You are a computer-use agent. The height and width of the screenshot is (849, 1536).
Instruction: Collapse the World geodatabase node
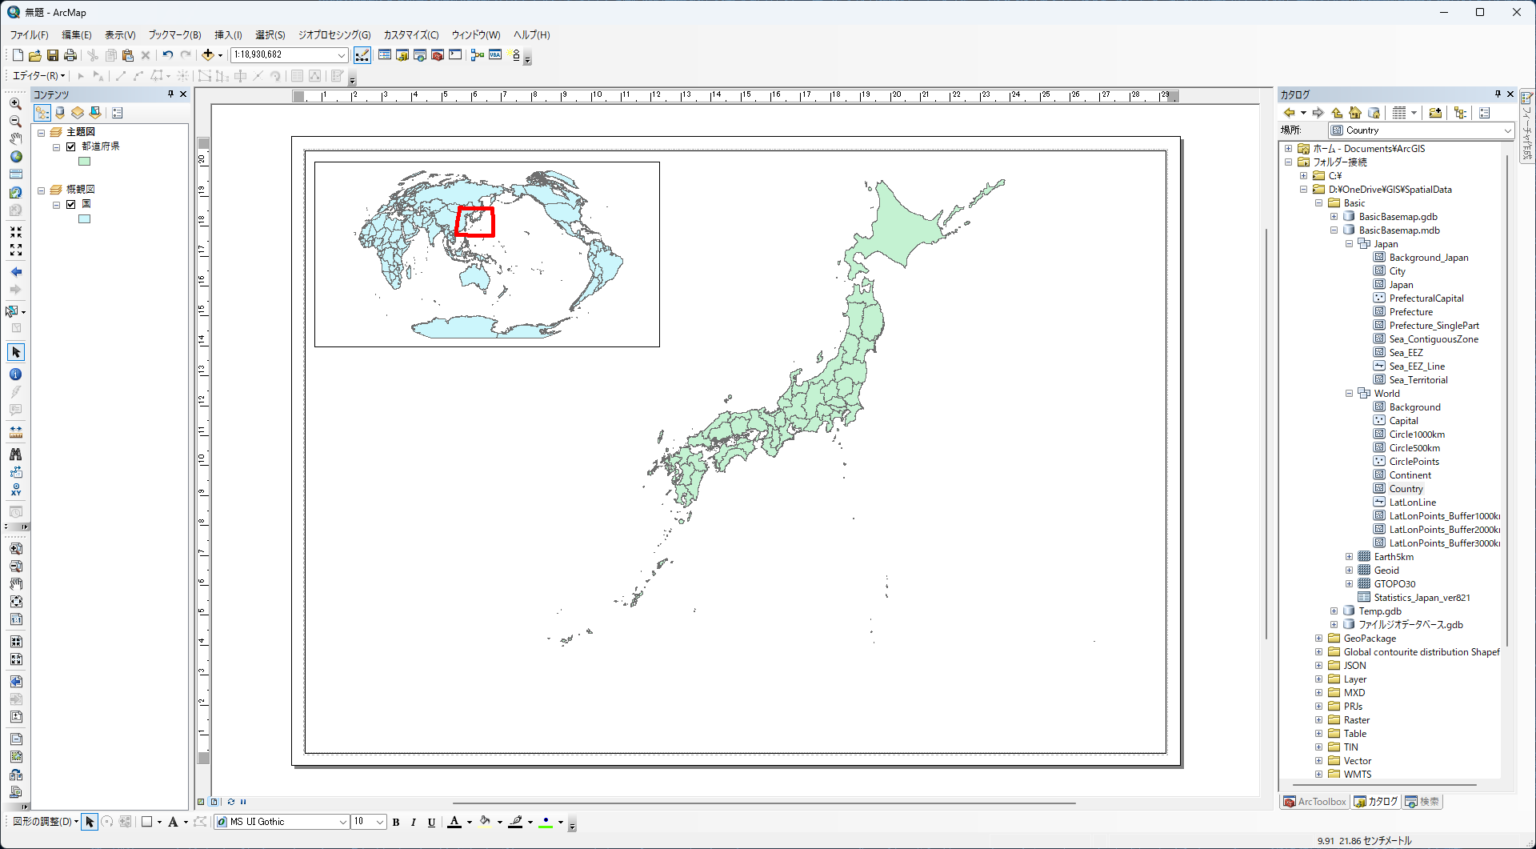[1348, 393]
